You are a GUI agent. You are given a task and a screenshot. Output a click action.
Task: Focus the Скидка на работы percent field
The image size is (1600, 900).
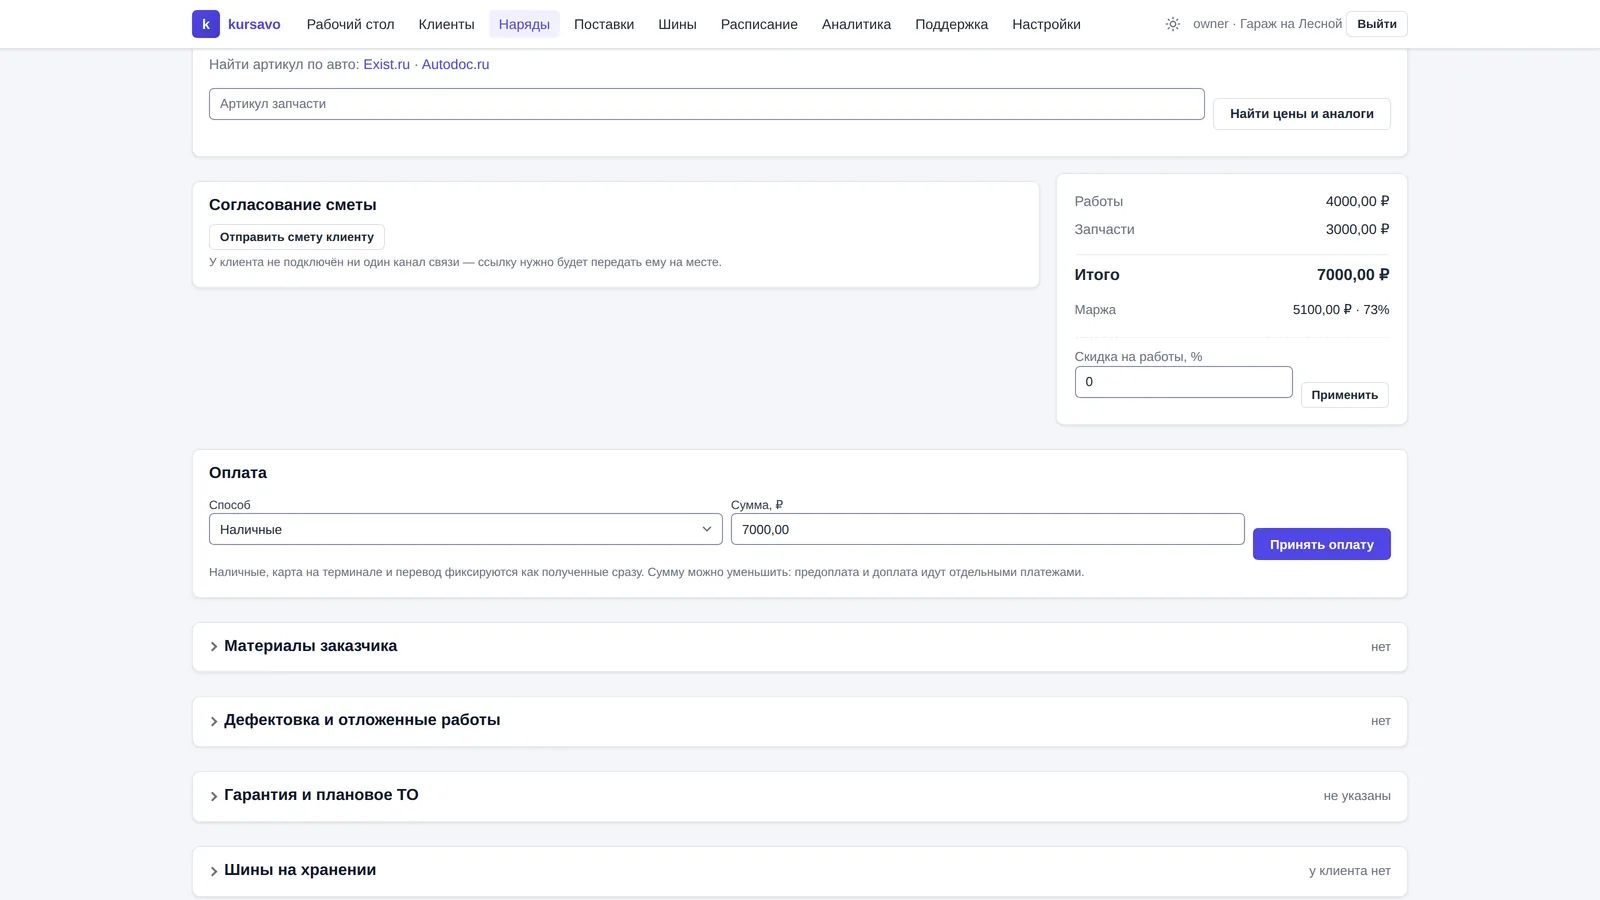[x=1183, y=382]
